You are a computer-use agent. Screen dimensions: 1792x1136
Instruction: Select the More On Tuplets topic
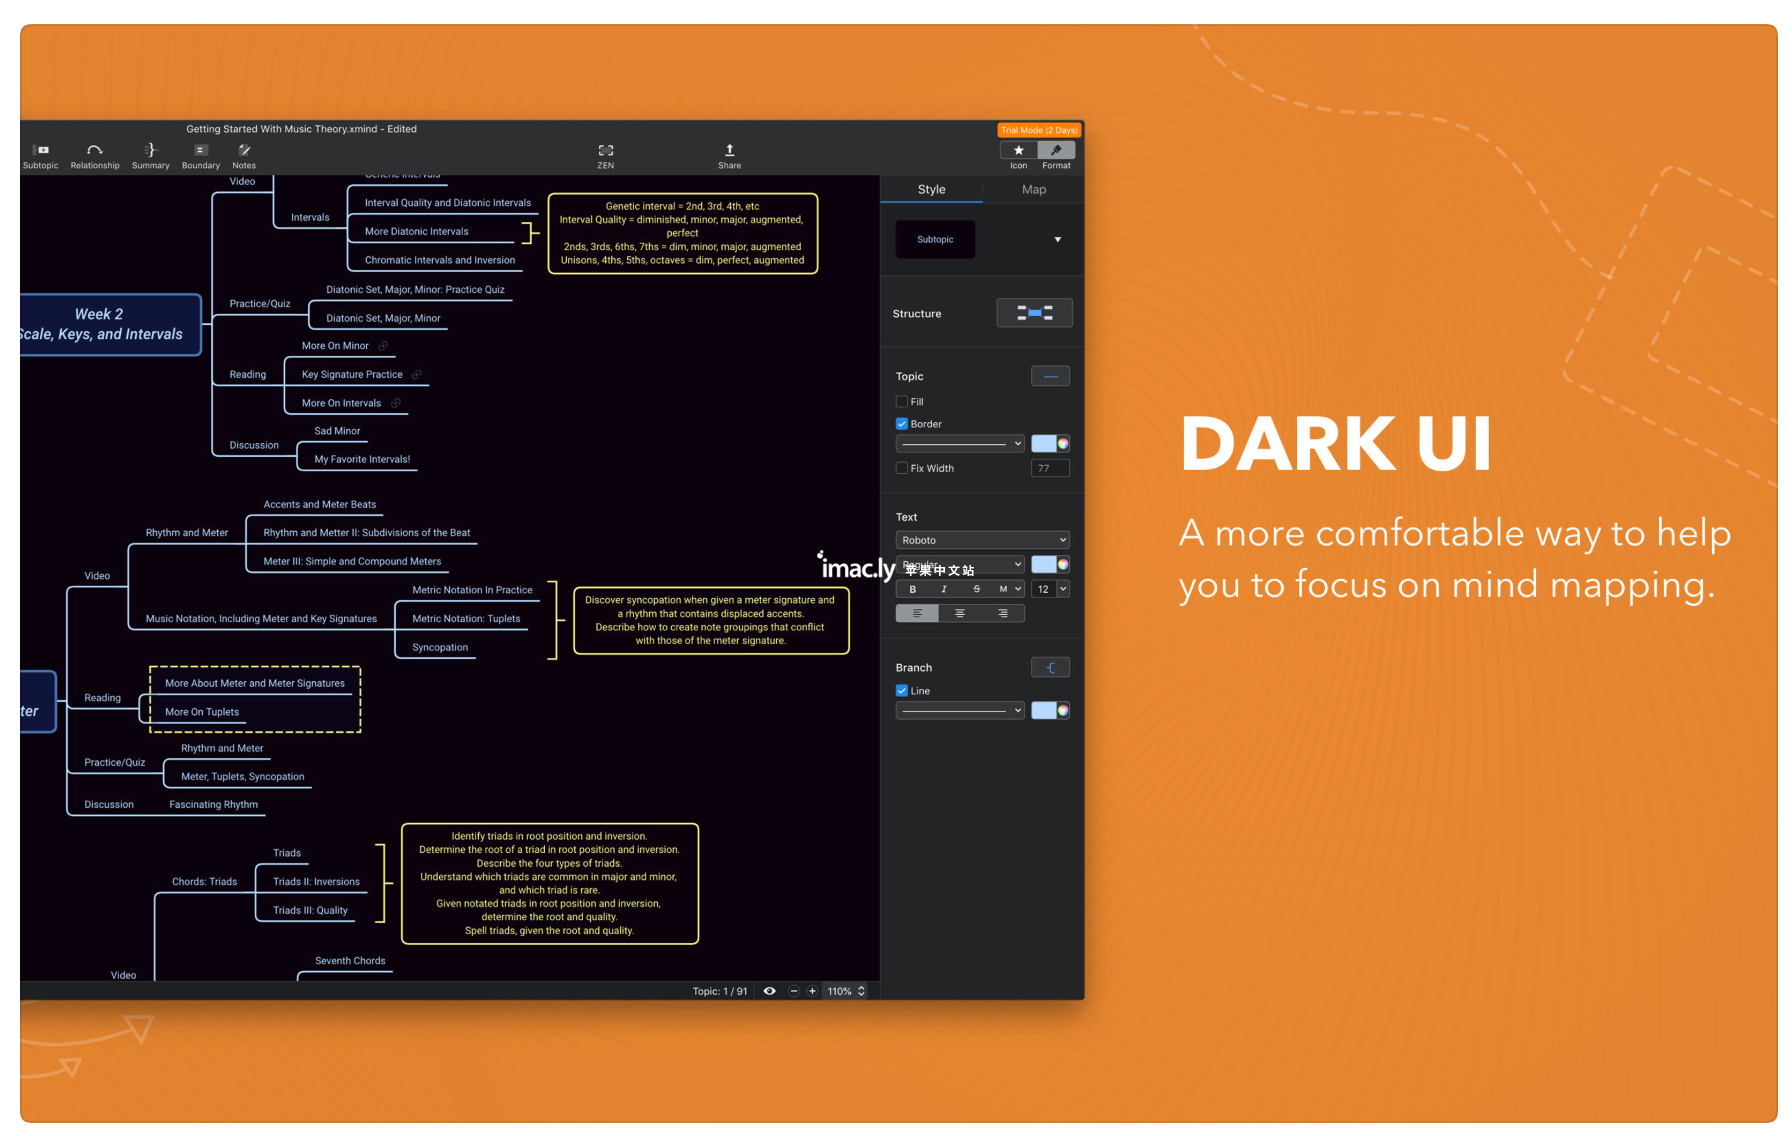pyautogui.click(x=202, y=712)
